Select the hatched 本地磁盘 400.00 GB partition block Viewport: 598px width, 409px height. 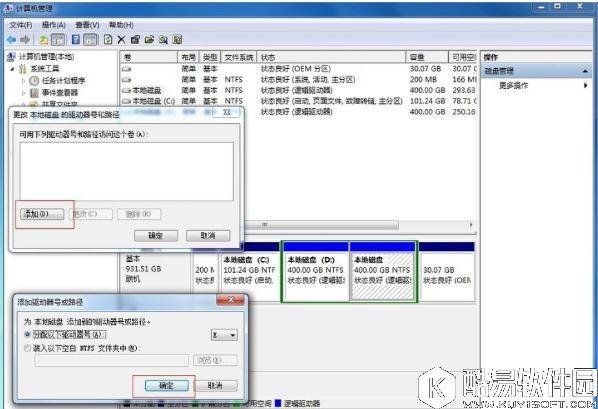coord(383,272)
